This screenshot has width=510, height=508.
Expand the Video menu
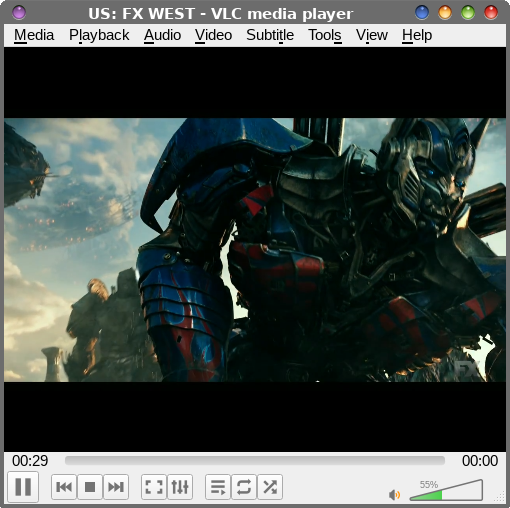click(x=213, y=35)
